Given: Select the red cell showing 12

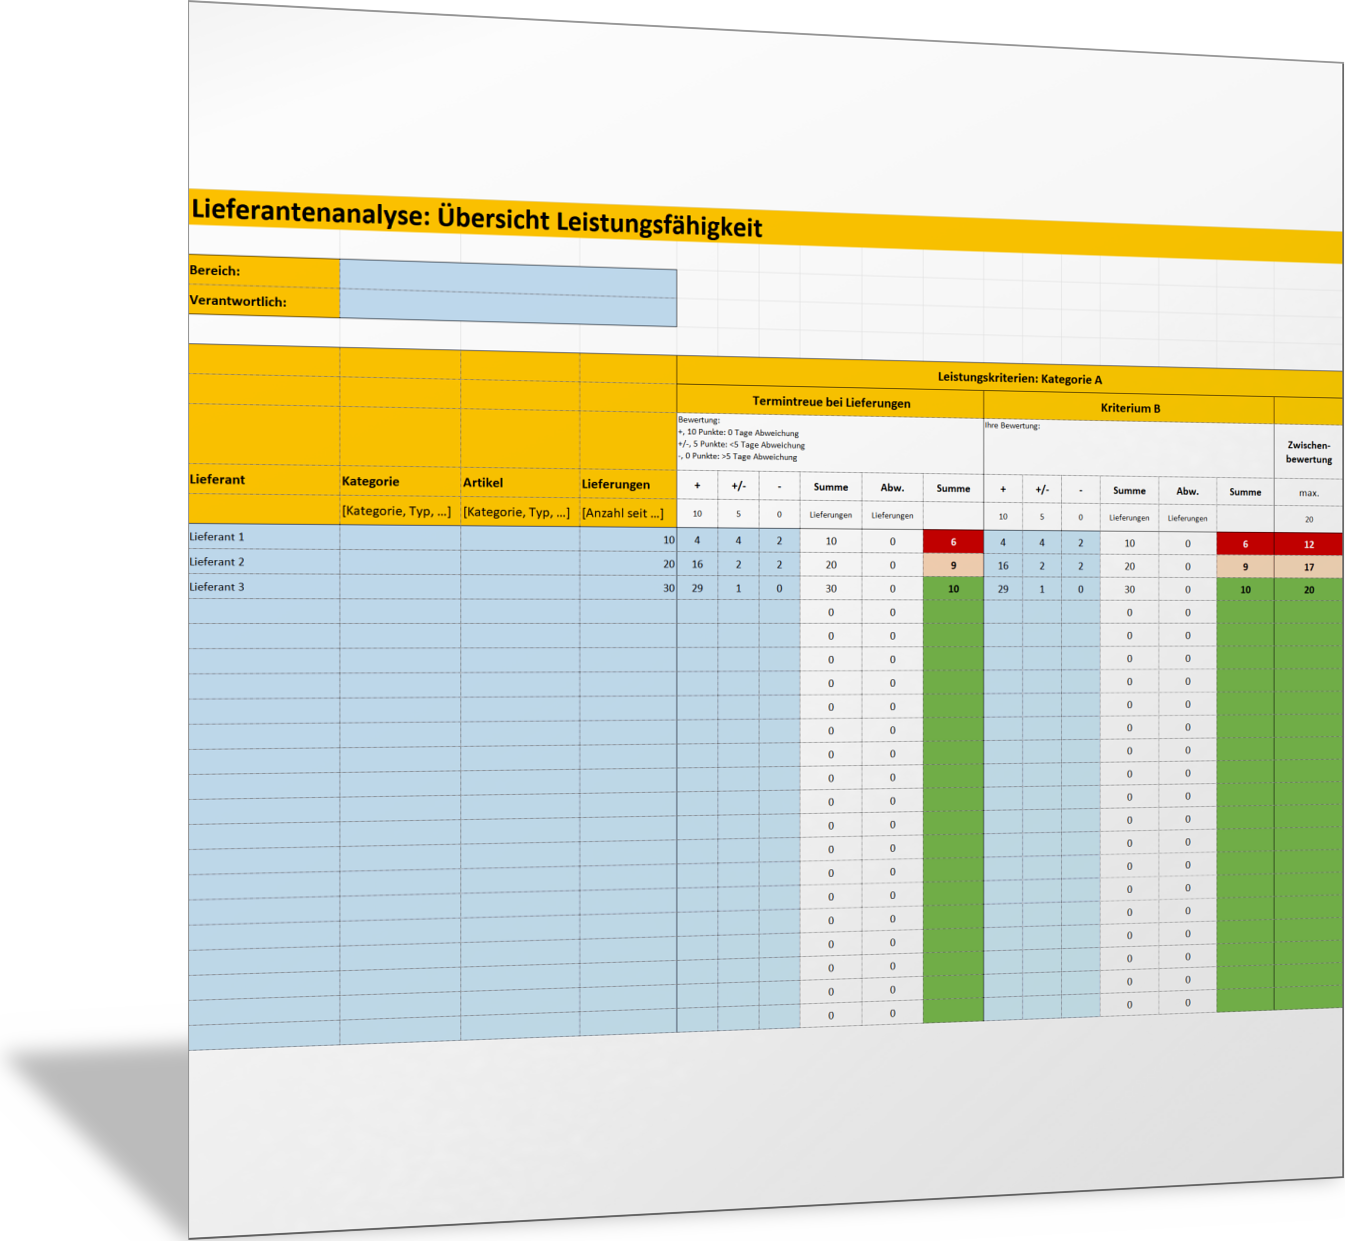Looking at the screenshot, I should (1308, 545).
